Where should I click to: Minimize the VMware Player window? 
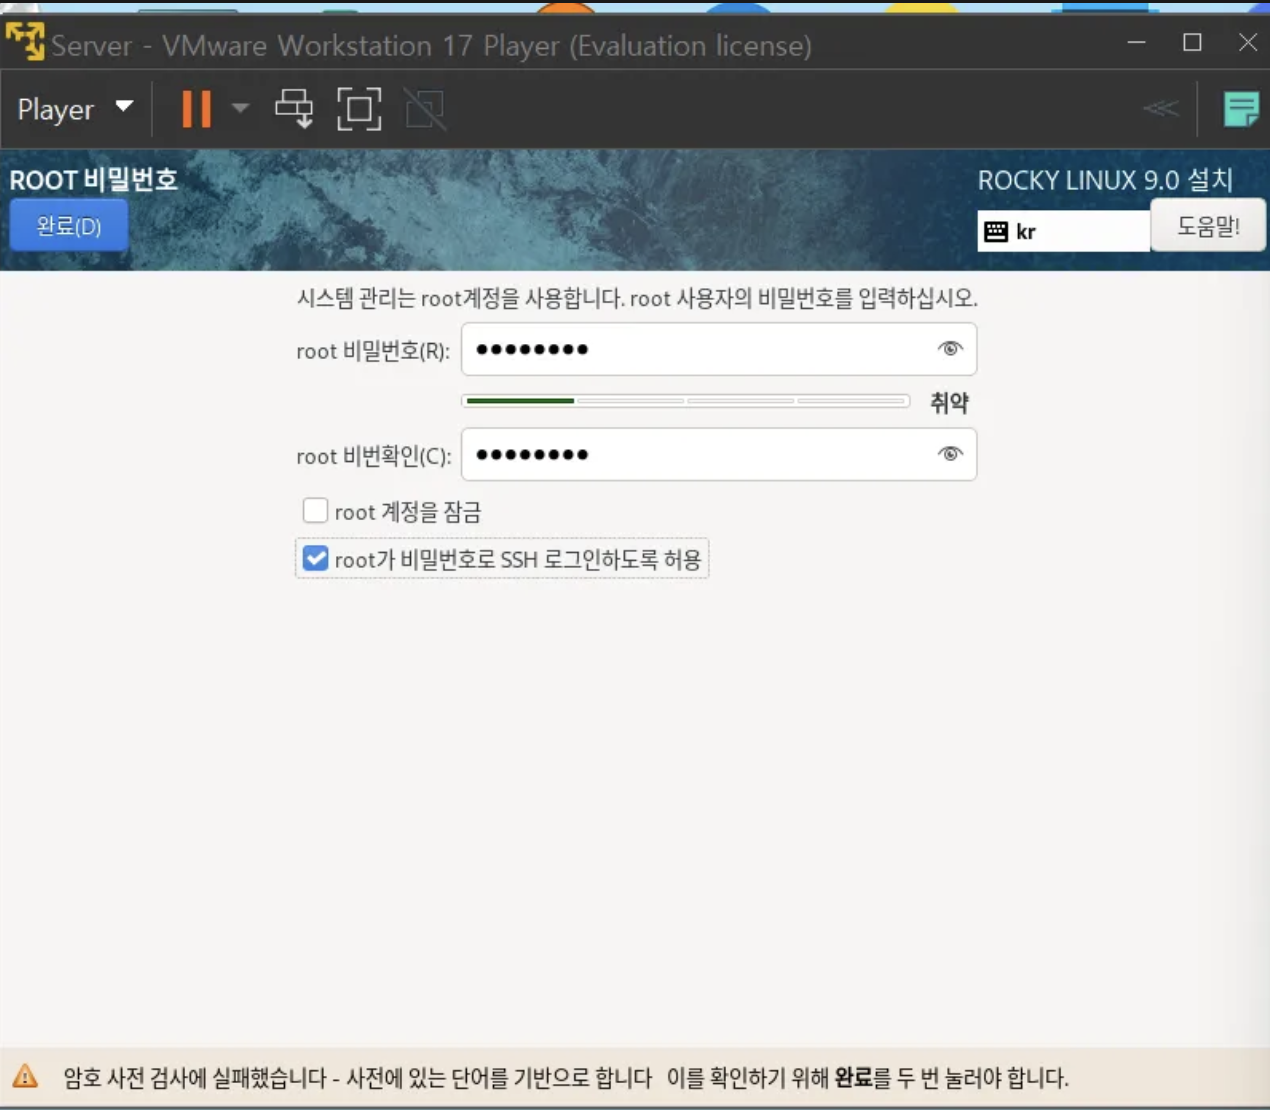1136,42
